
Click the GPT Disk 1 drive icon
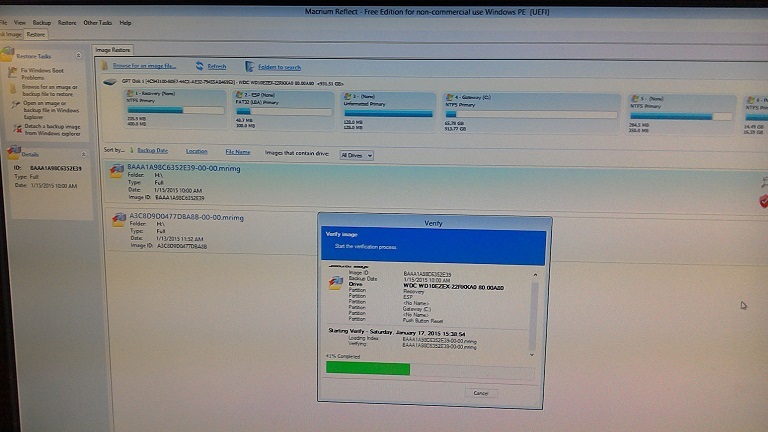(110, 82)
